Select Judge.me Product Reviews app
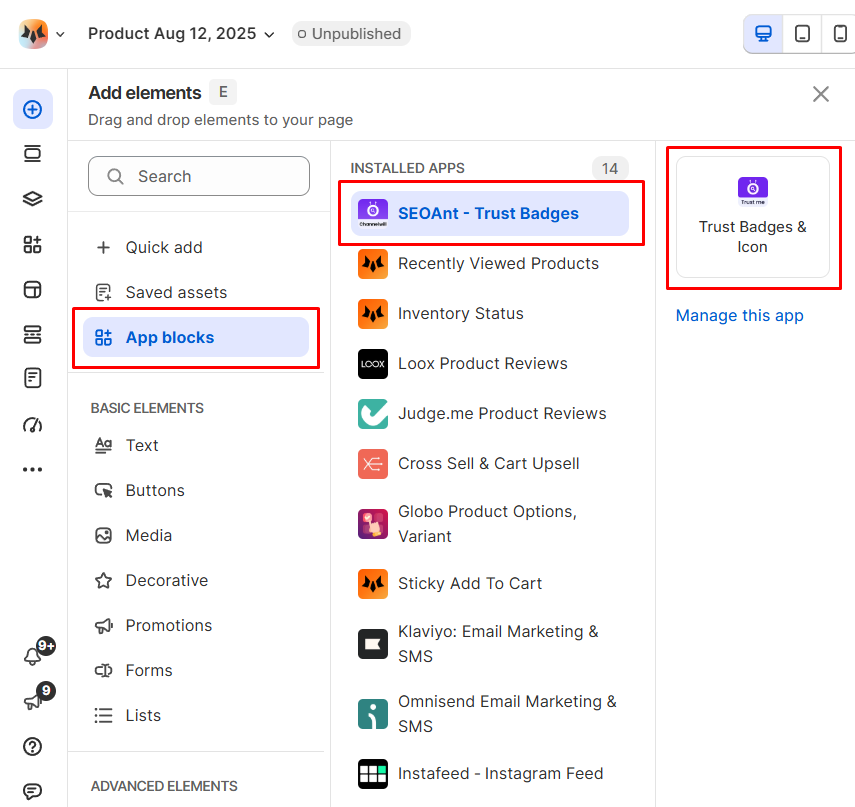Screen dimensions: 855x807 coord(490,413)
